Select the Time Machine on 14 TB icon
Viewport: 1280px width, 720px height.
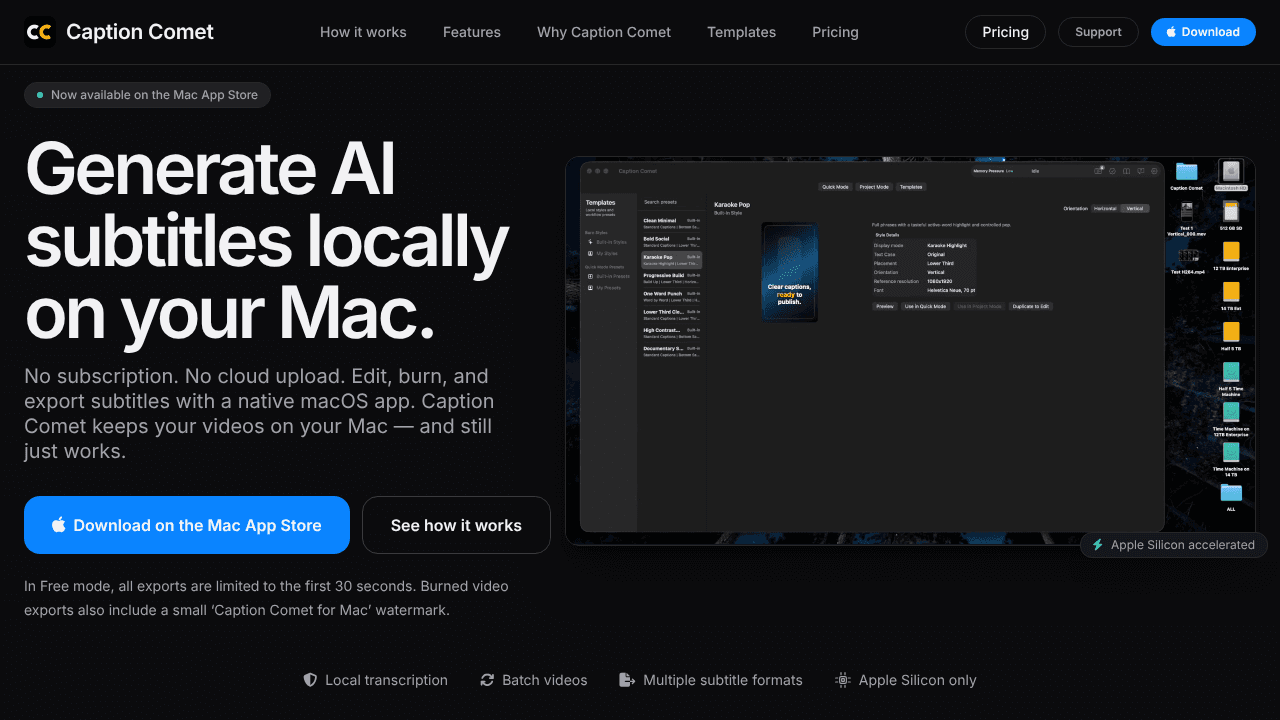pos(1231,452)
